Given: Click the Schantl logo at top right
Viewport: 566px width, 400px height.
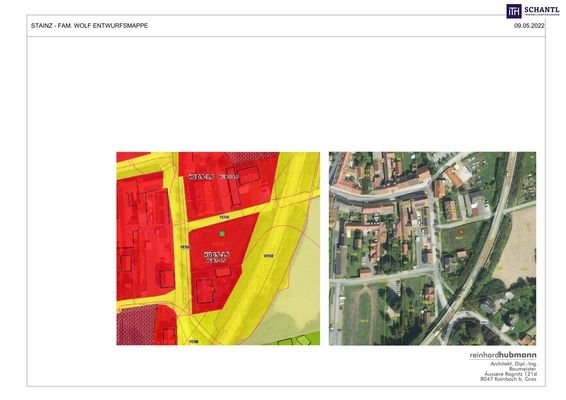Looking at the screenshot, I should (533, 11).
